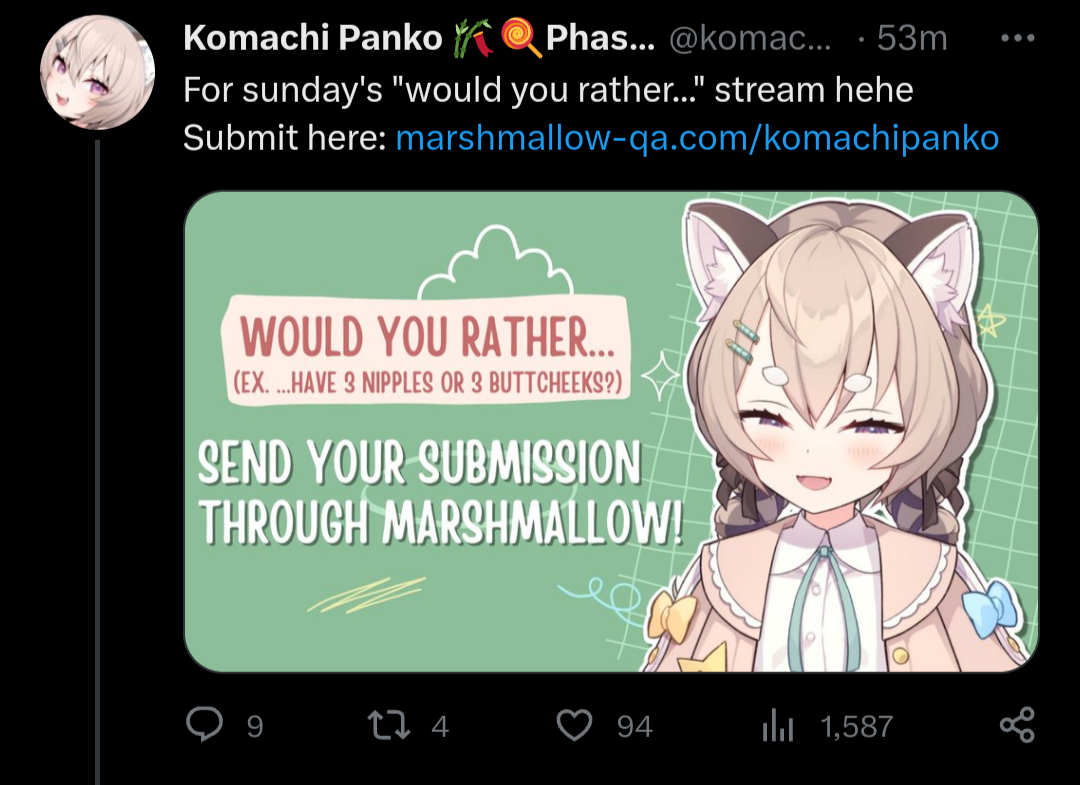
Task: Click Komachi Panko's profile avatar
Action: point(97,72)
